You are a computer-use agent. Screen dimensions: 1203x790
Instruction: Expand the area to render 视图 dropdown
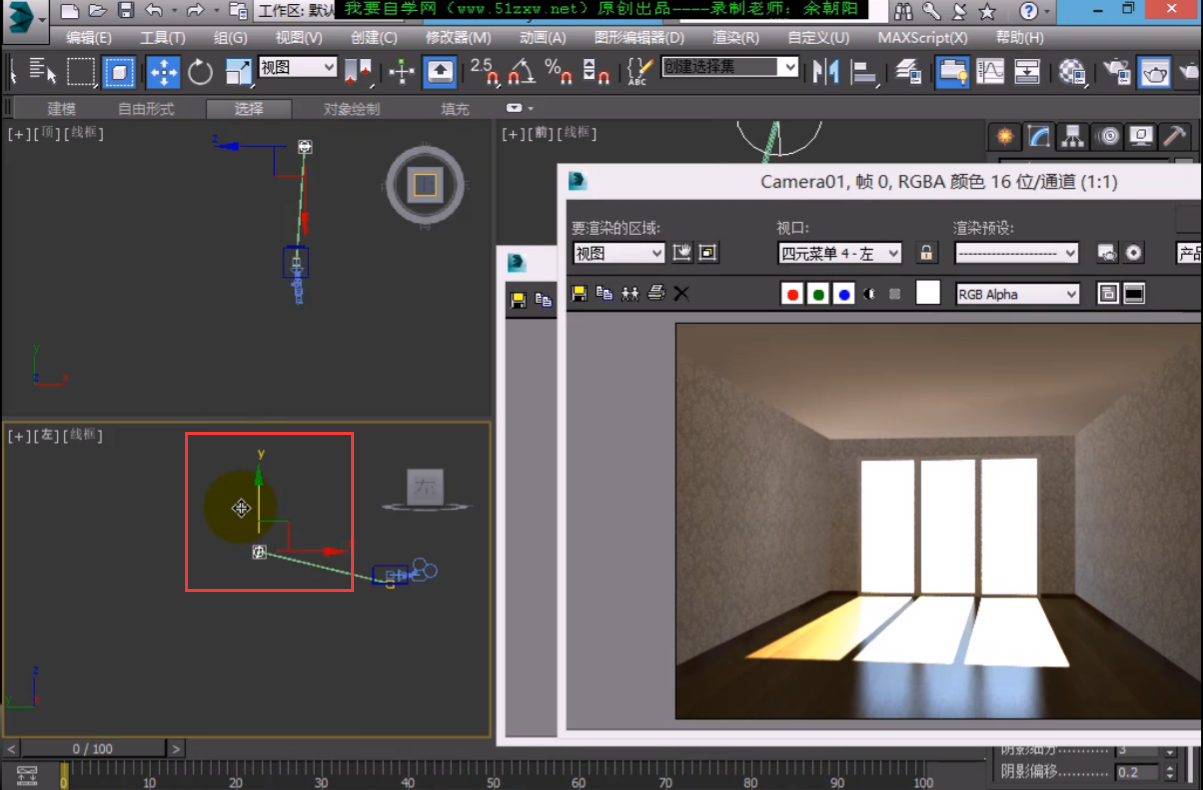(x=618, y=253)
